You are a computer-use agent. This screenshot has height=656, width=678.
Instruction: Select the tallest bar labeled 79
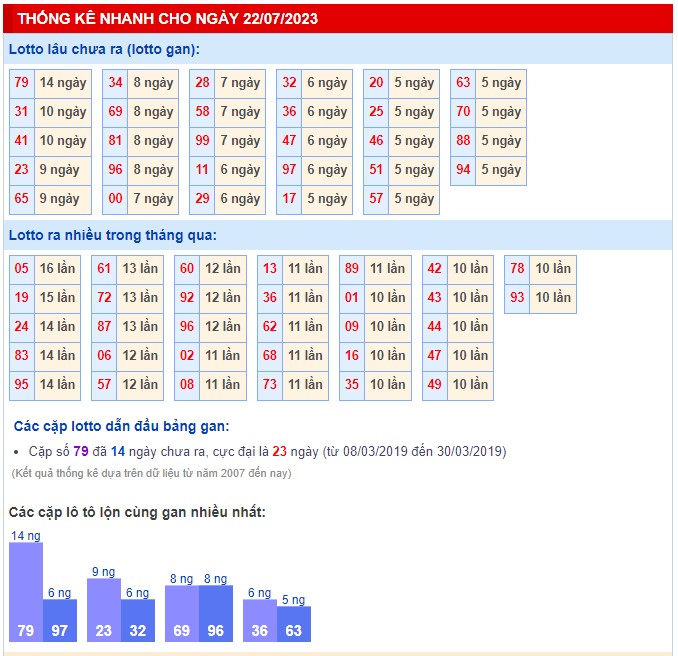[x=26, y=592]
